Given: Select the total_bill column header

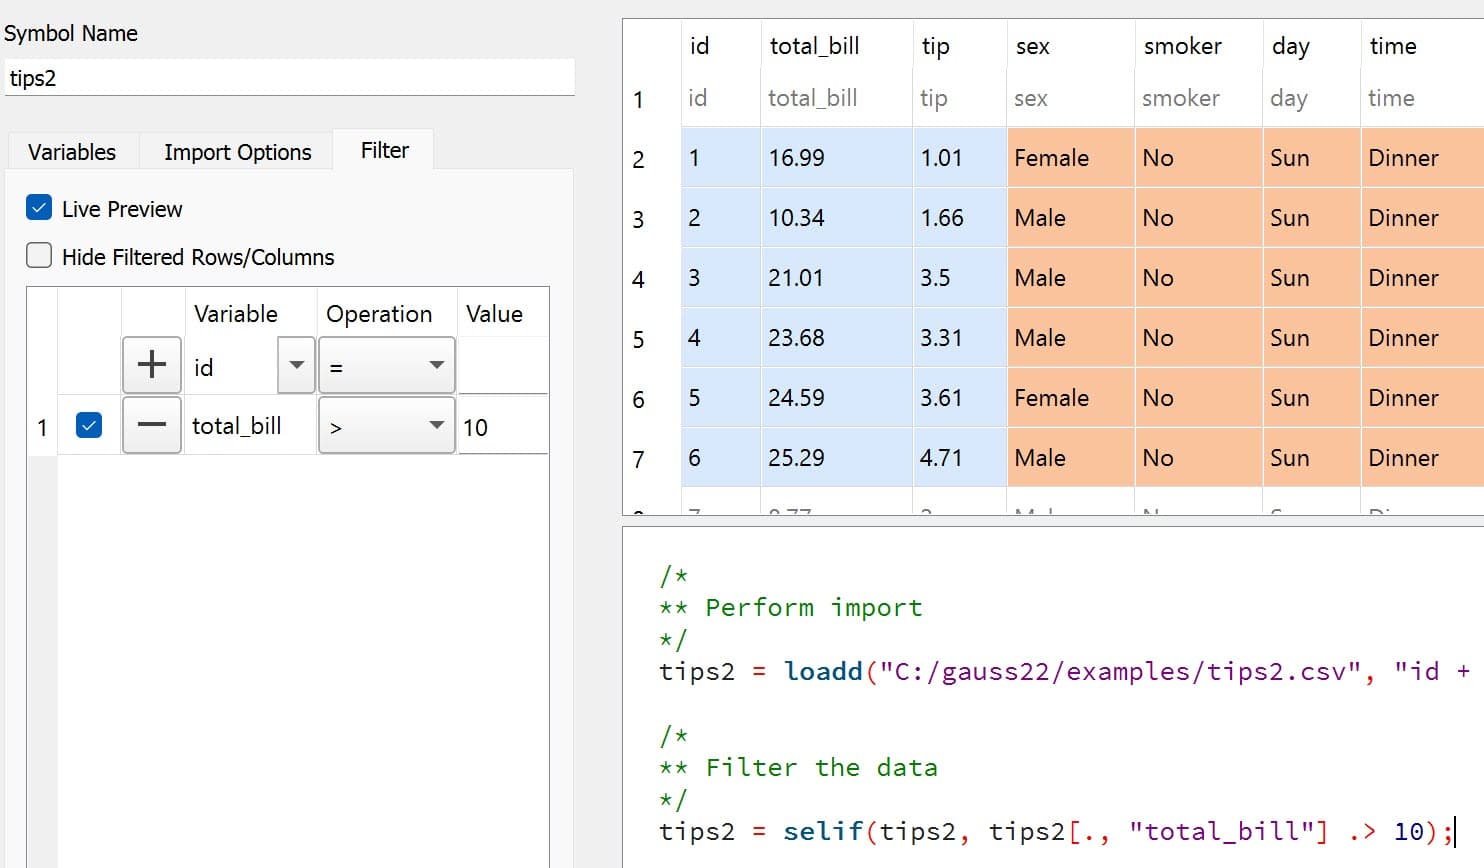Looking at the screenshot, I should 814,46.
